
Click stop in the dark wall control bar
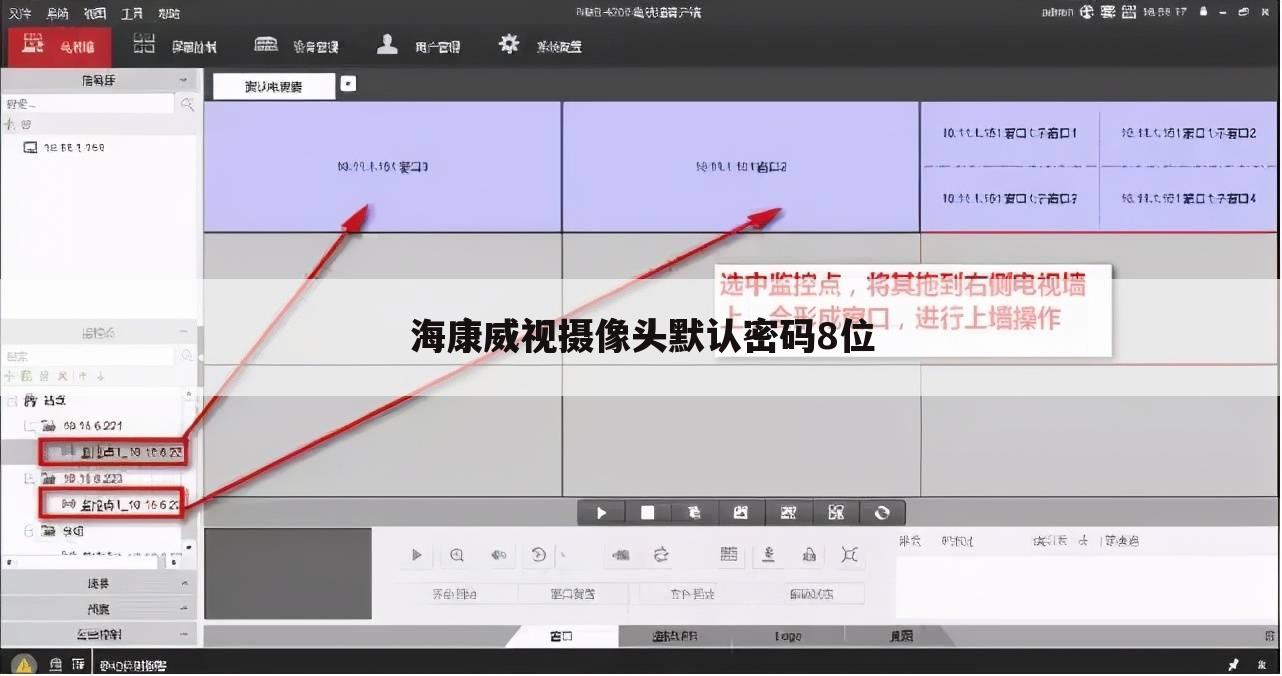[648, 513]
